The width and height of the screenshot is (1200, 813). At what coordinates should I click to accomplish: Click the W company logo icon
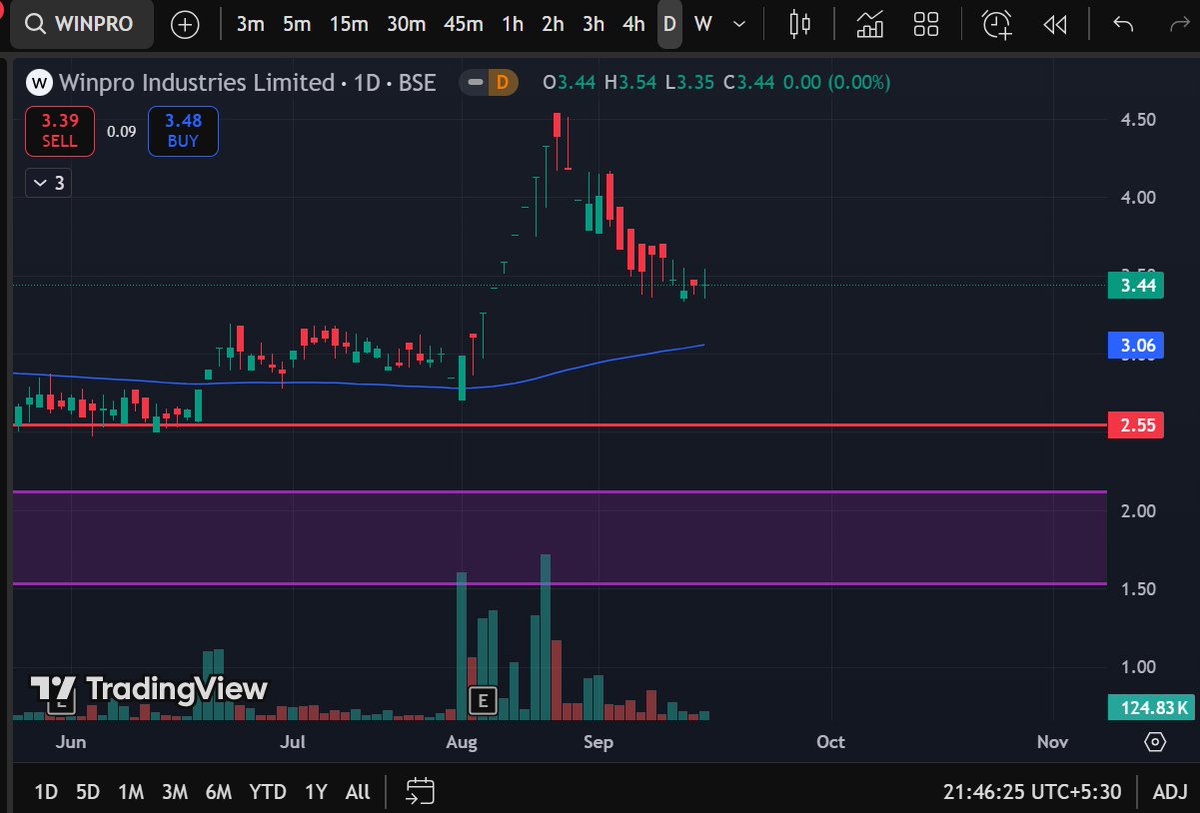click(39, 82)
